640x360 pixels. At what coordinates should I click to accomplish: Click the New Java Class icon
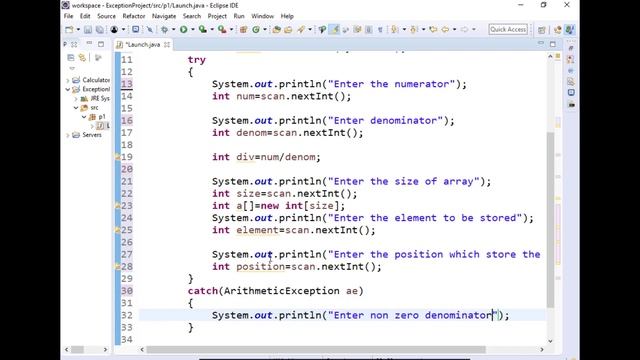[256, 29]
